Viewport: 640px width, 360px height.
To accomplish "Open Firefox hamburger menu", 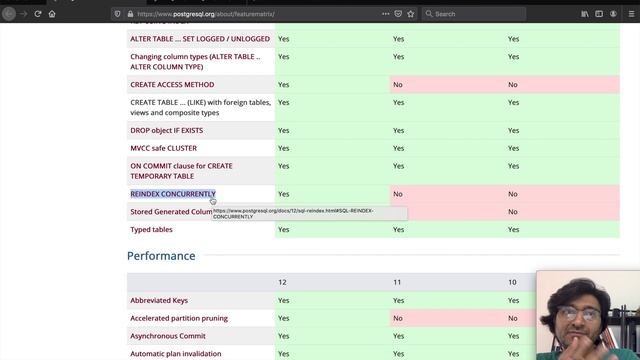I will [631, 14].
